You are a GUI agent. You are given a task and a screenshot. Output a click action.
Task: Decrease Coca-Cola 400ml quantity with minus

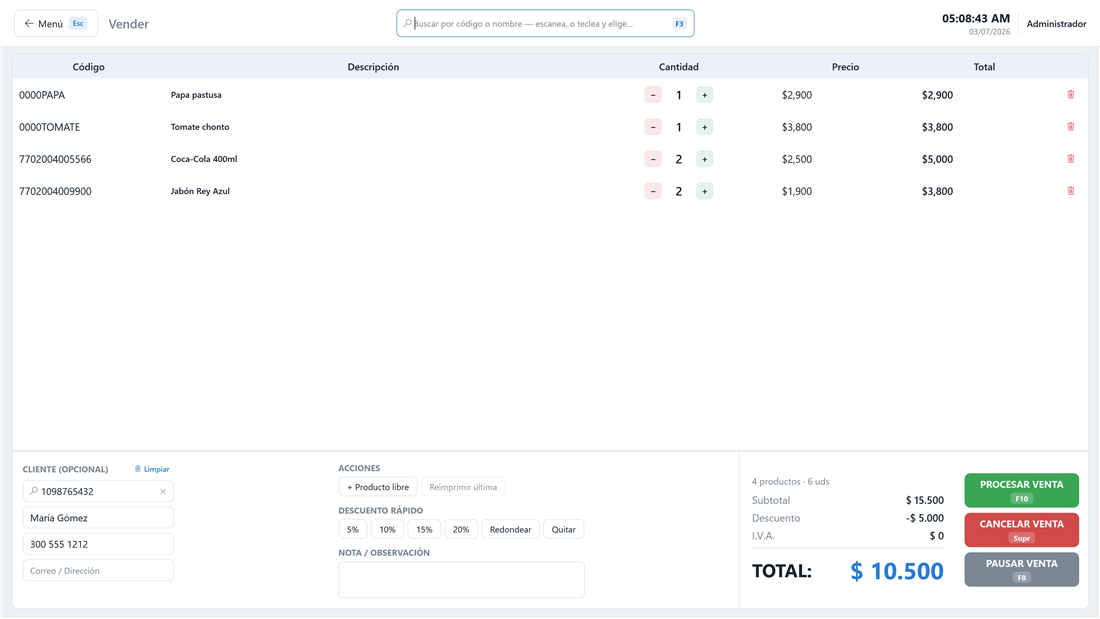pyautogui.click(x=653, y=159)
